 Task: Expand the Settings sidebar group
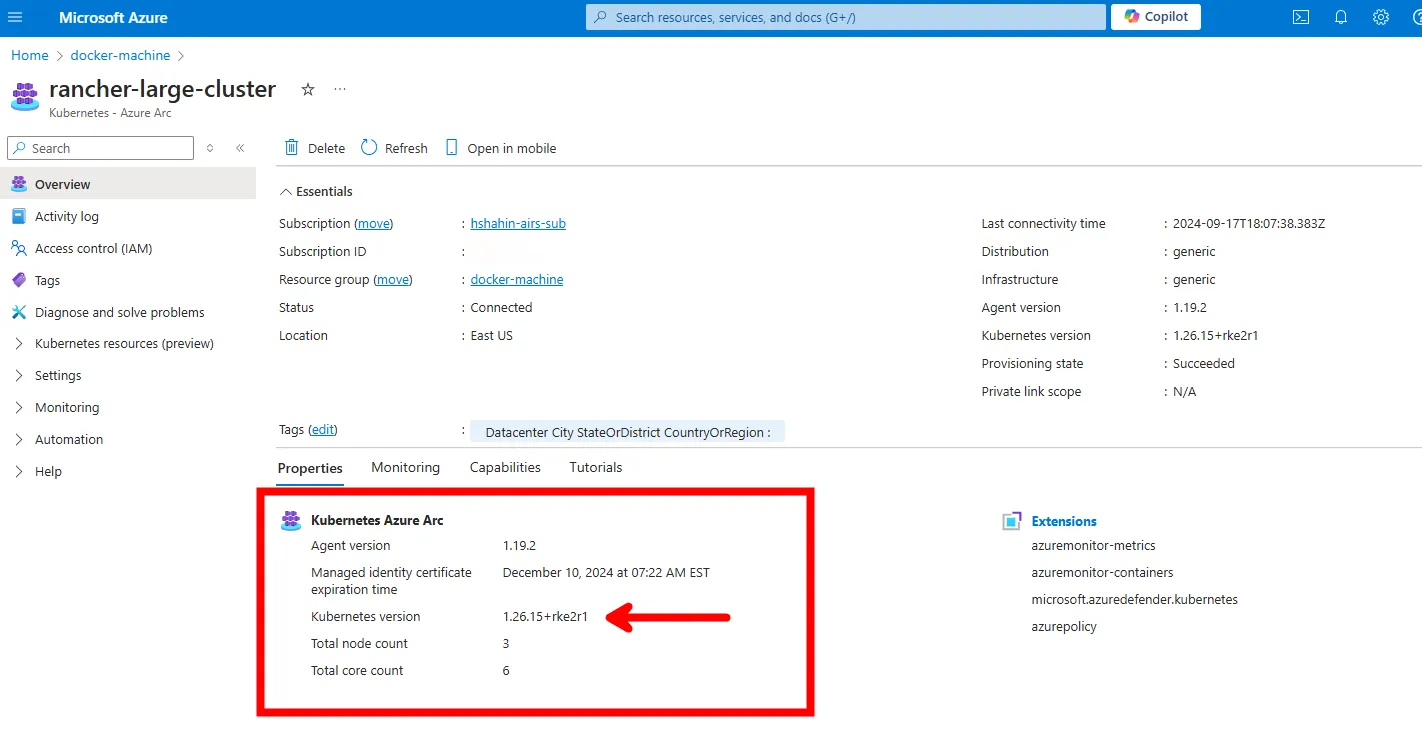click(19, 376)
